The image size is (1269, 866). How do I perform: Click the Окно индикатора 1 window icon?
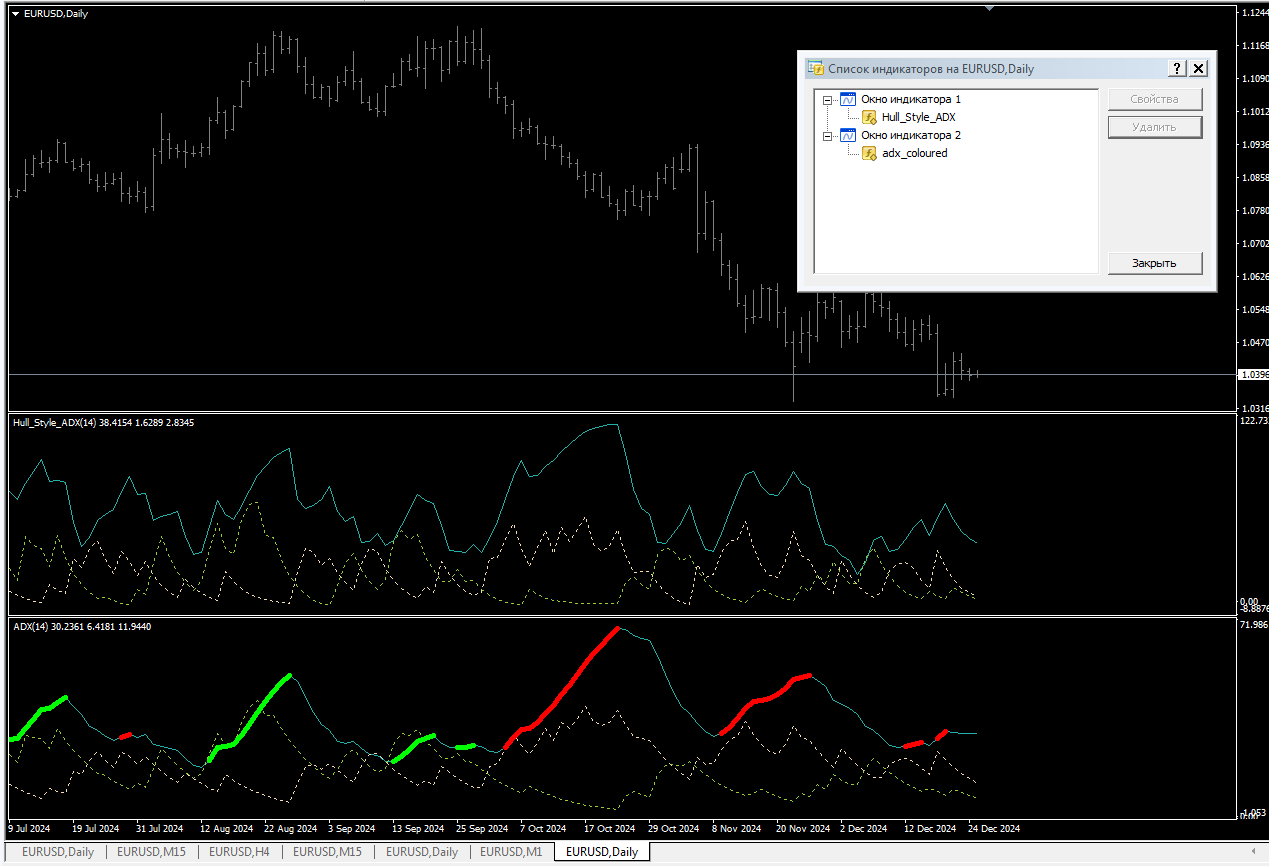click(x=848, y=99)
